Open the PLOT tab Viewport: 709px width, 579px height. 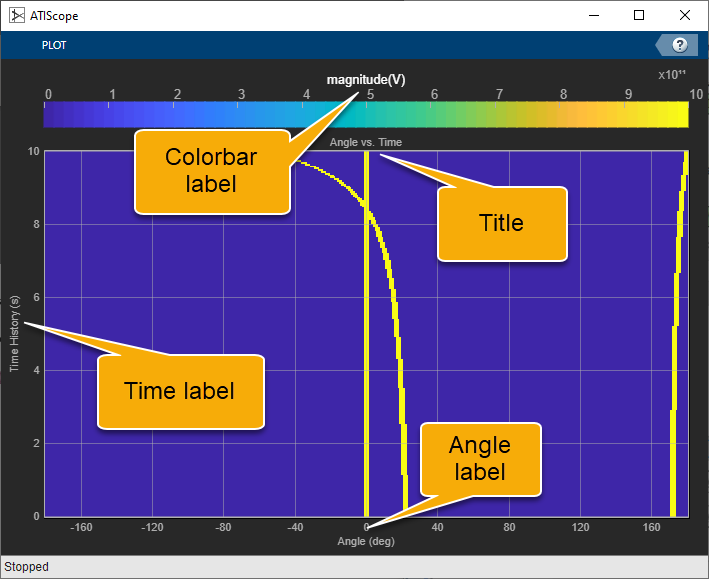tap(54, 45)
